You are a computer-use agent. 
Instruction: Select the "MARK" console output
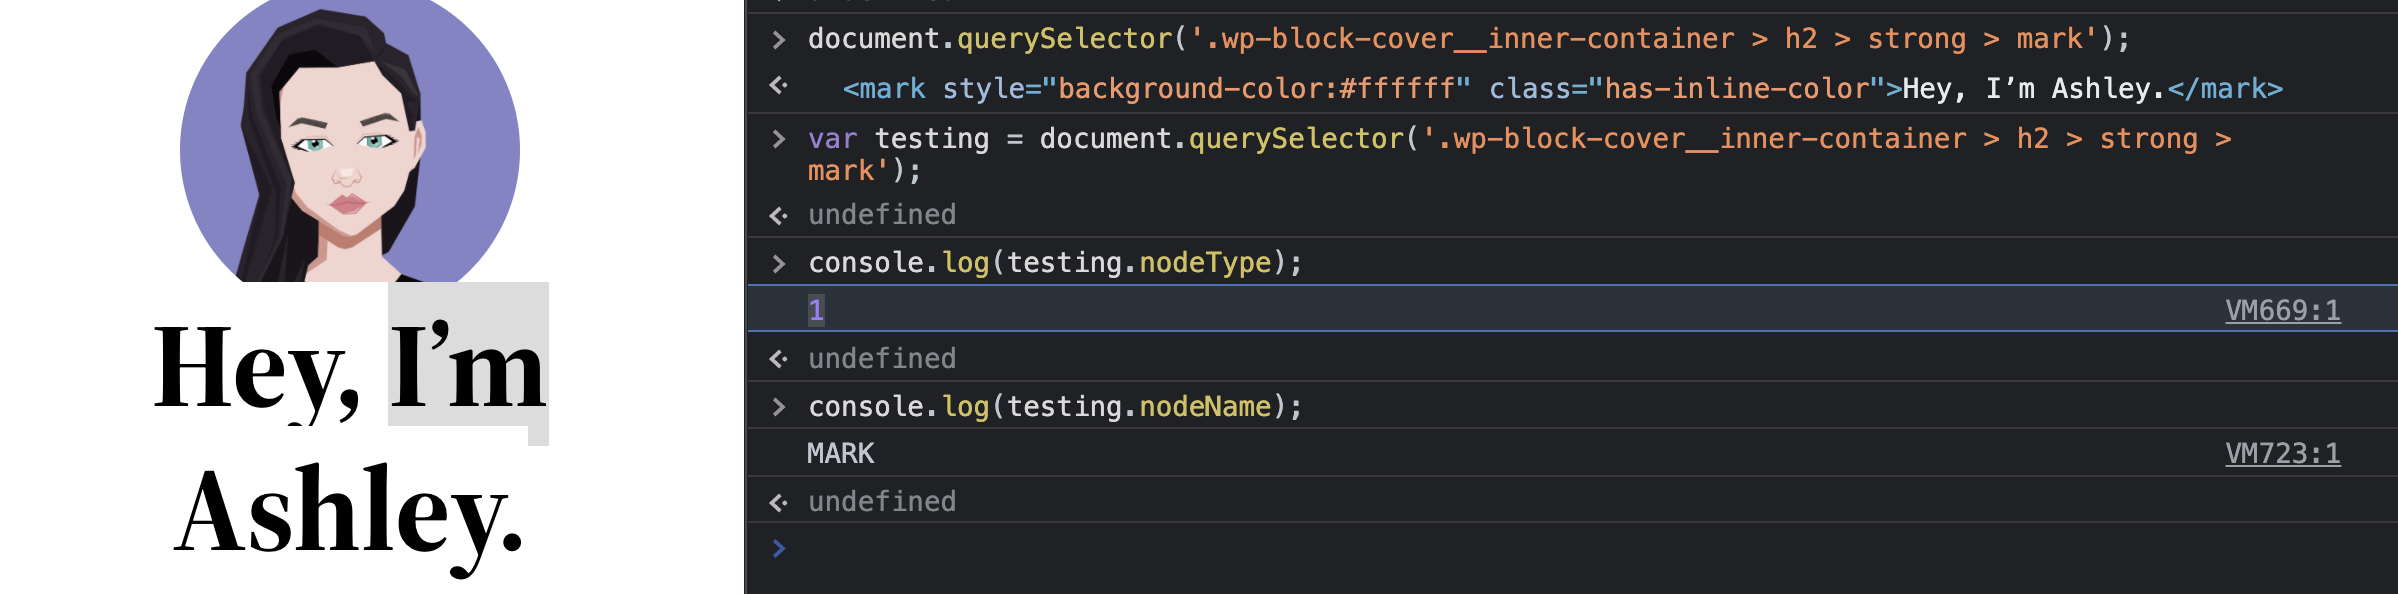tap(840, 454)
